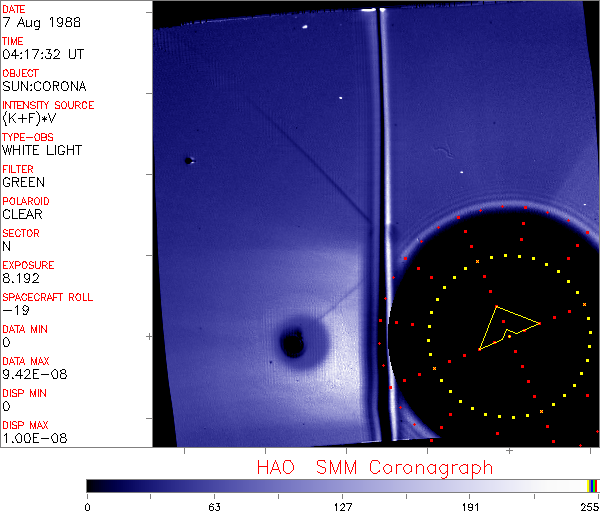Click the "GREEN" filter value
Screen dimensions: 600x512
pyautogui.click(x=23, y=183)
